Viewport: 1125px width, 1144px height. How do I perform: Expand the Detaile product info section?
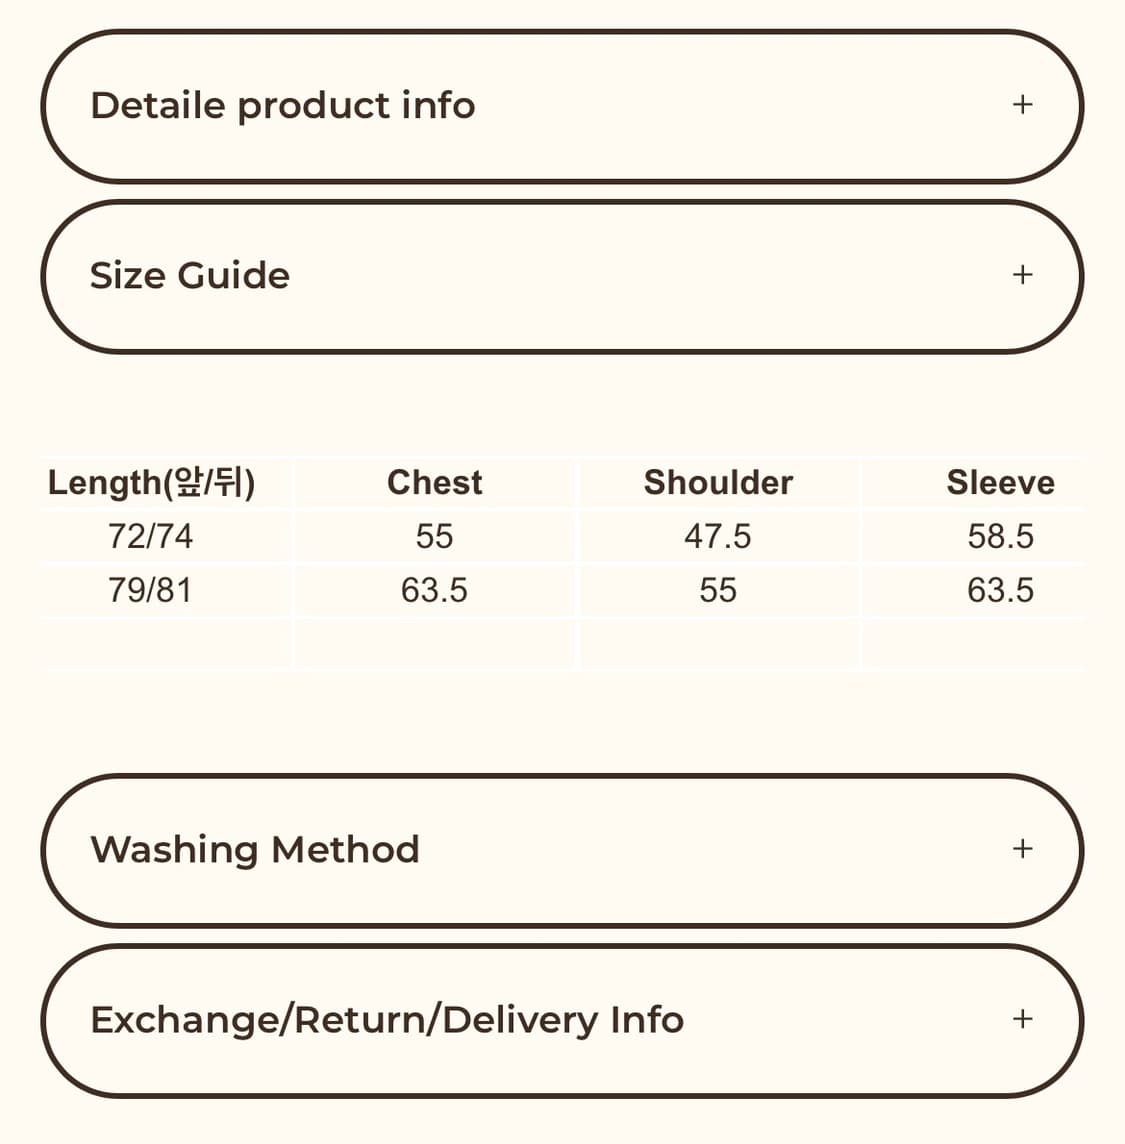click(x=283, y=106)
